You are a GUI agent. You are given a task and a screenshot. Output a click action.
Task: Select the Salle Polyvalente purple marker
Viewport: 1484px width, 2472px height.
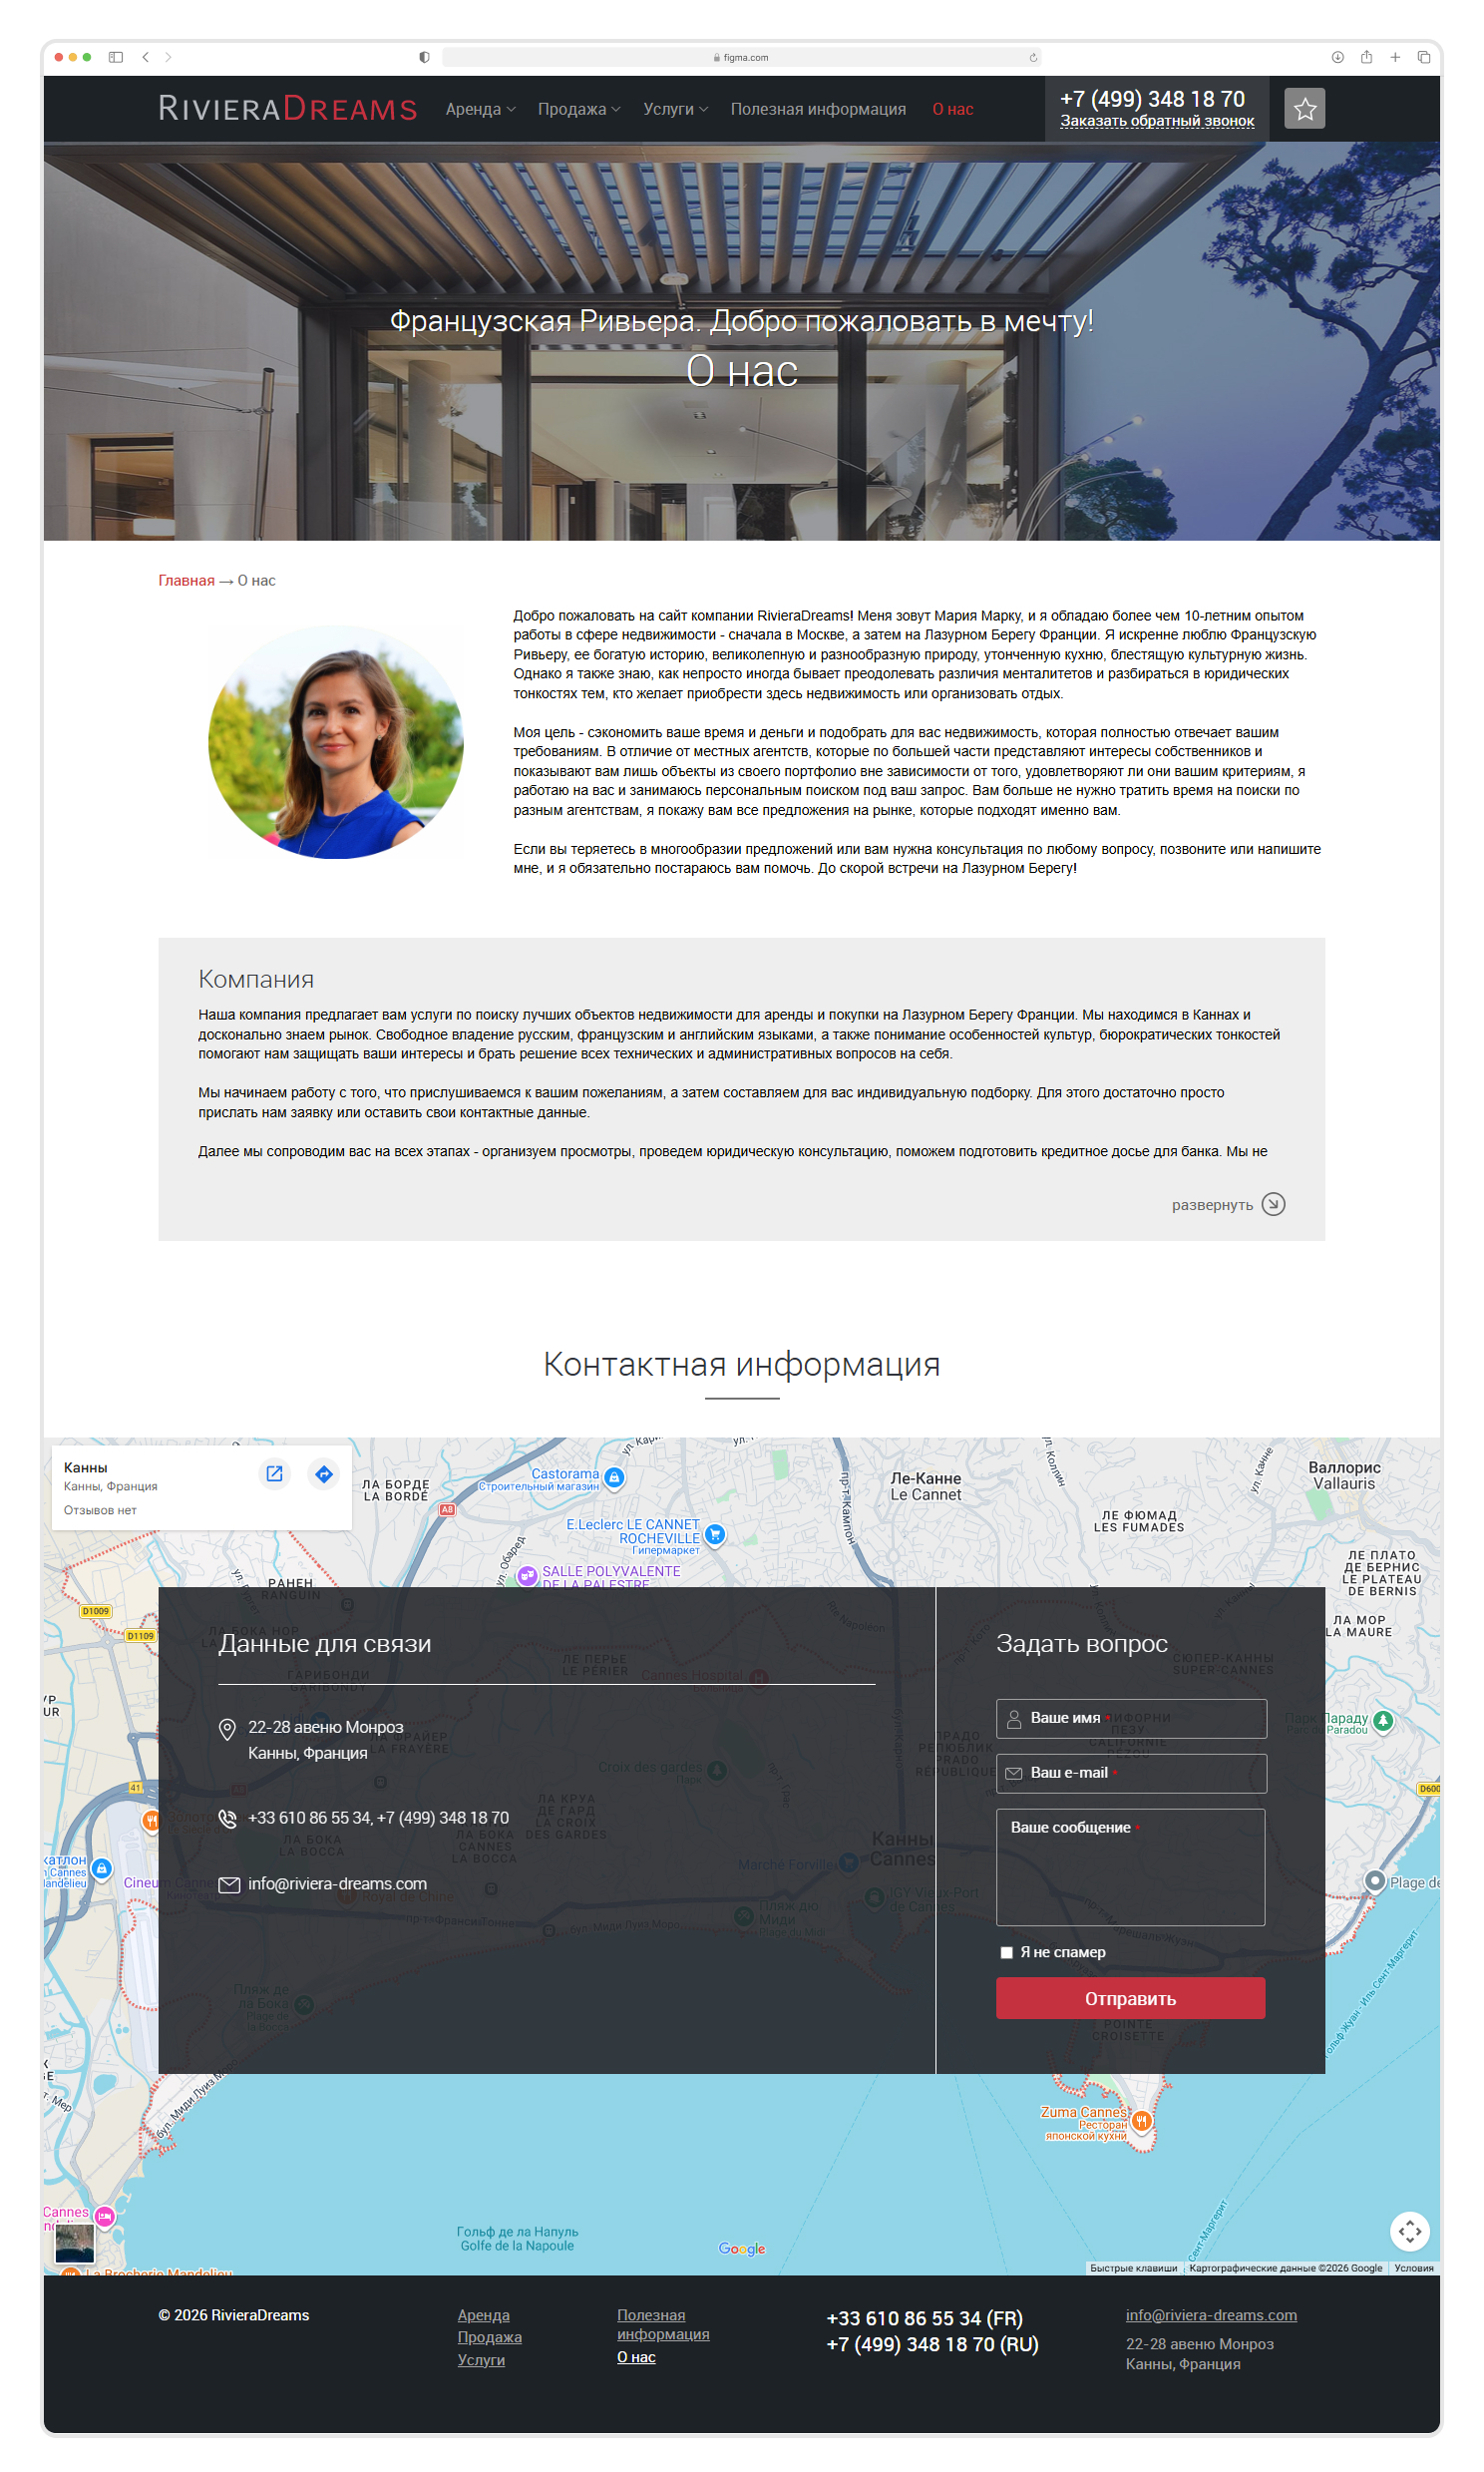pos(527,1576)
